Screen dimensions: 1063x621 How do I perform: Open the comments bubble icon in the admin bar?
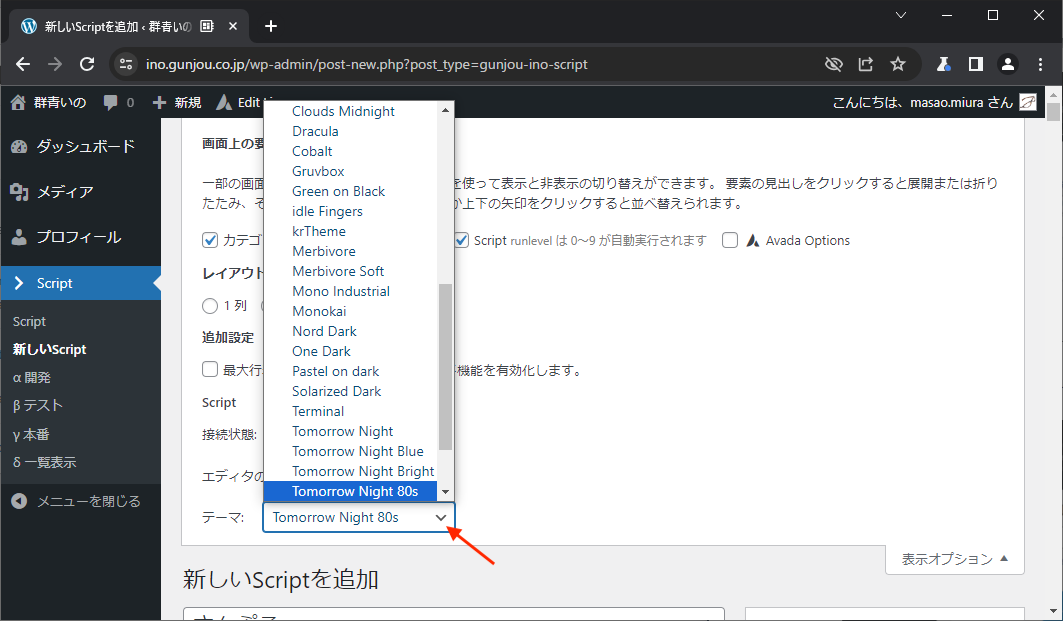coord(111,102)
